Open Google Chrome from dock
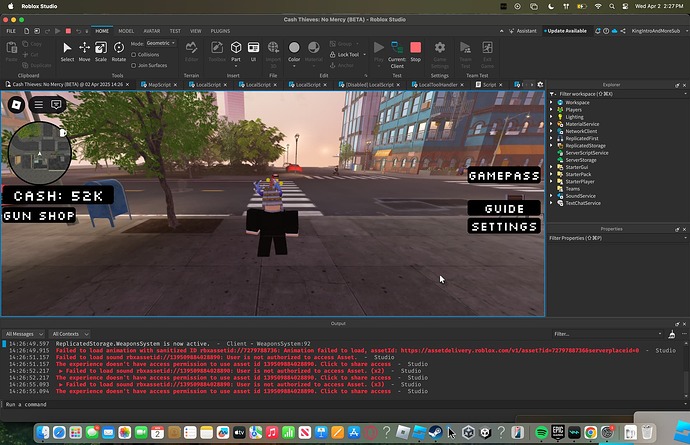This screenshot has width=690, height=445. point(591,433)
